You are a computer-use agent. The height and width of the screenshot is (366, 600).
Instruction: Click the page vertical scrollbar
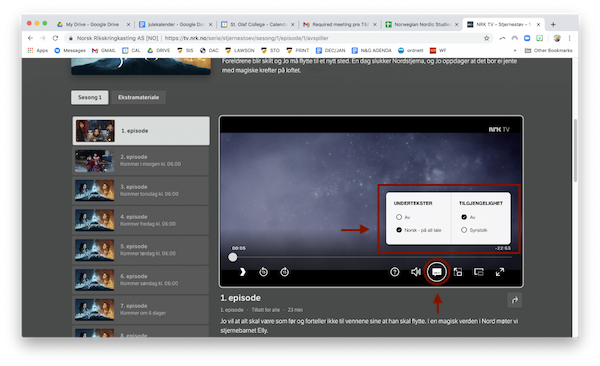[x=576, y=150]
